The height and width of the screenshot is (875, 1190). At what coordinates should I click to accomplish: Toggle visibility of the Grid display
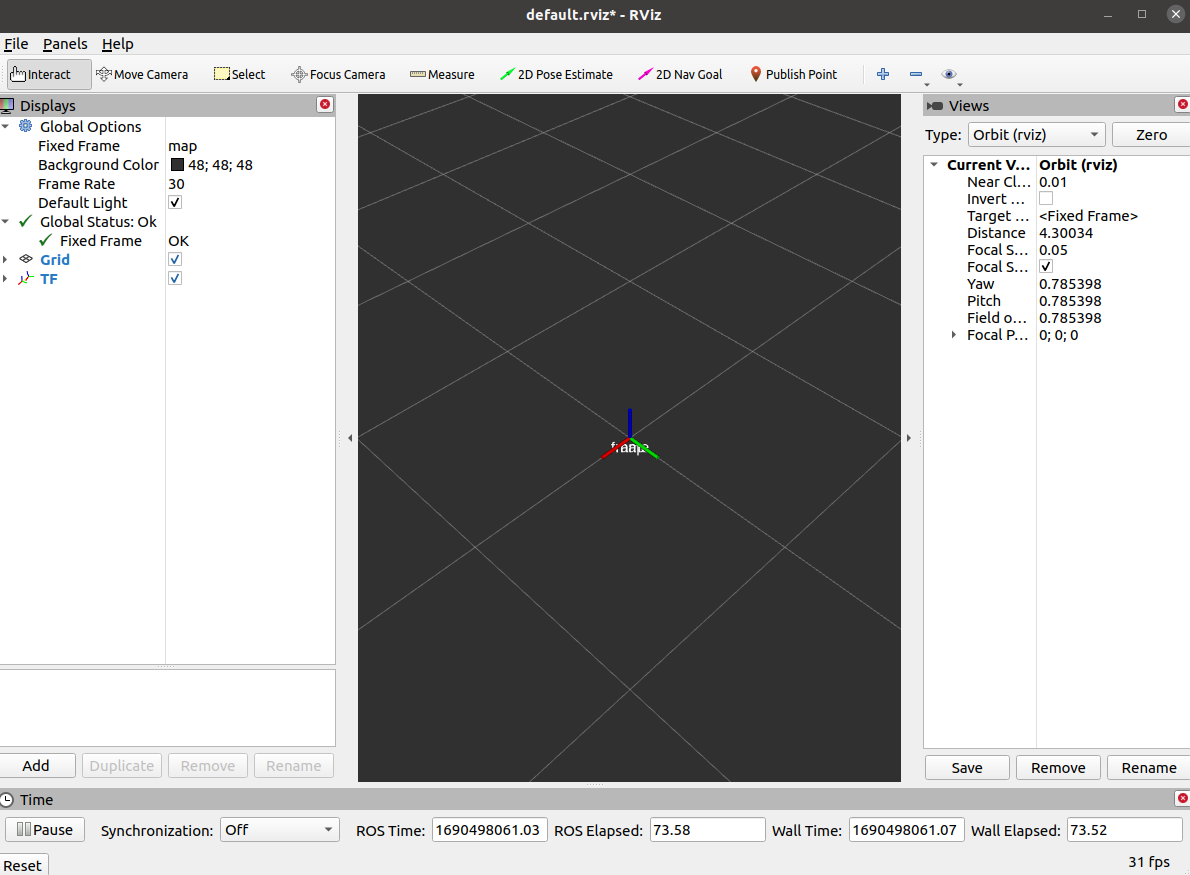coord(174,259)
